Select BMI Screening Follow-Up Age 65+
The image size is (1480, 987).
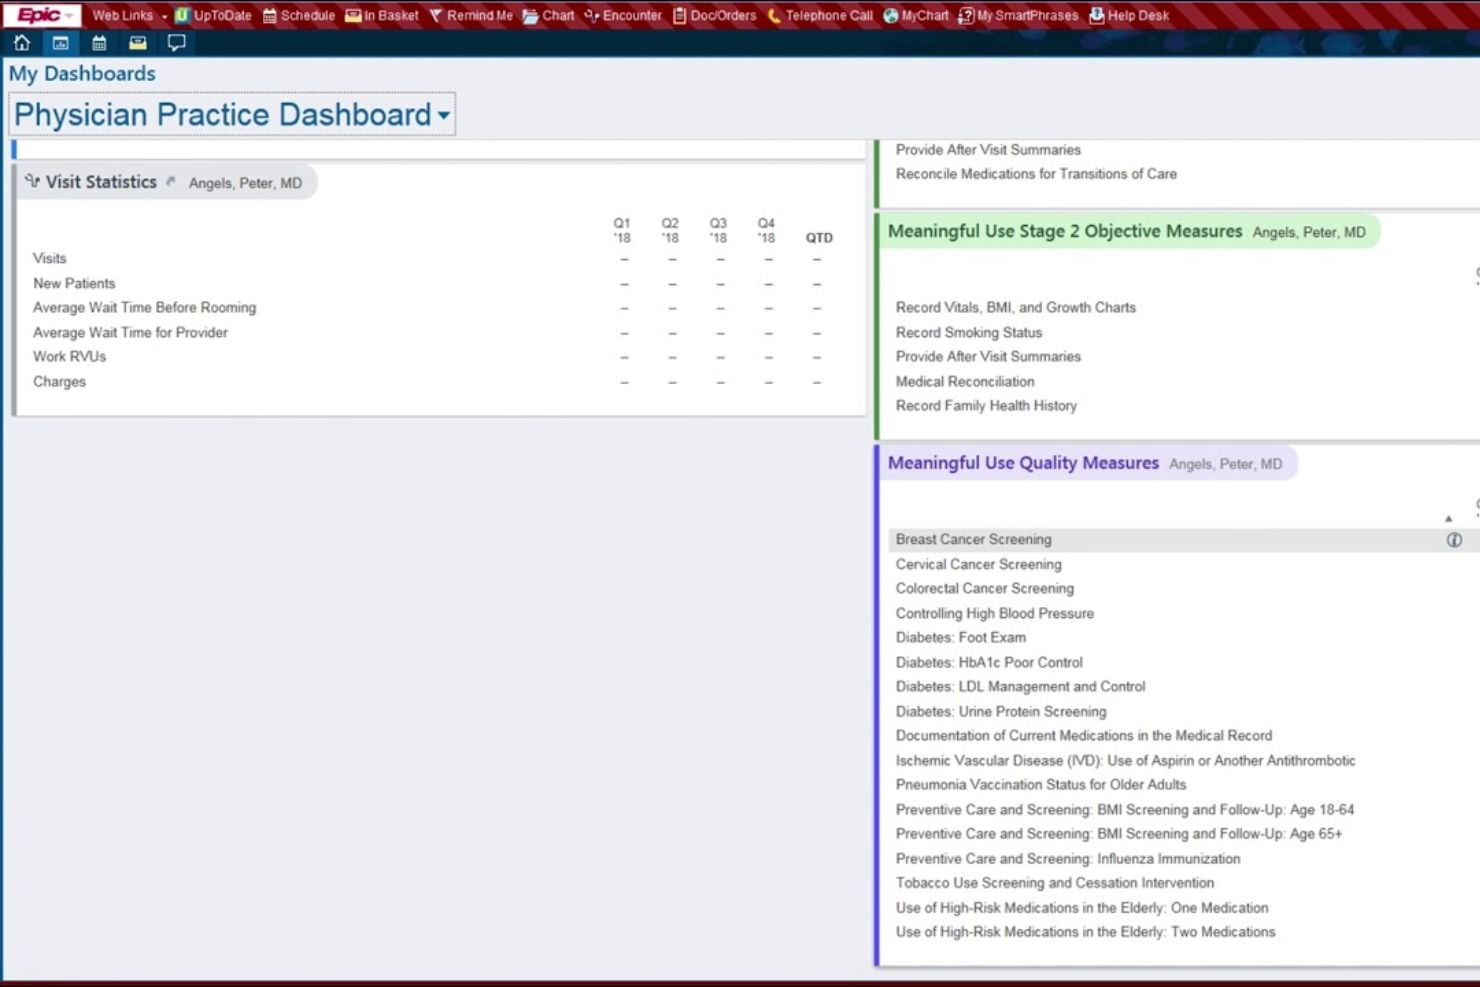click(1119, 834)
